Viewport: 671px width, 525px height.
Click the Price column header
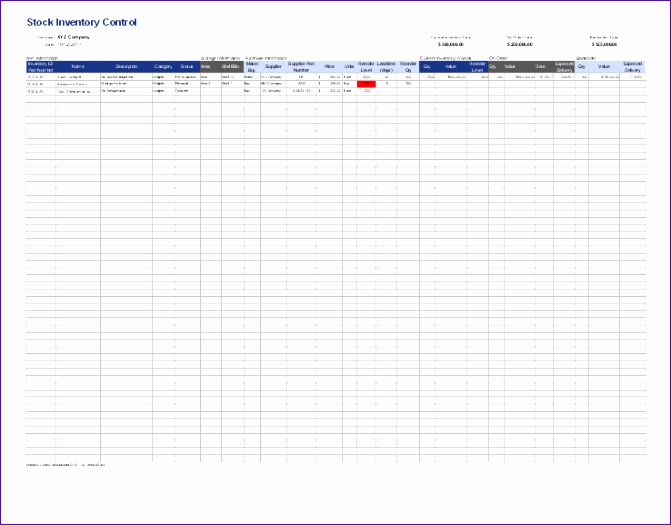coord(330,66)
